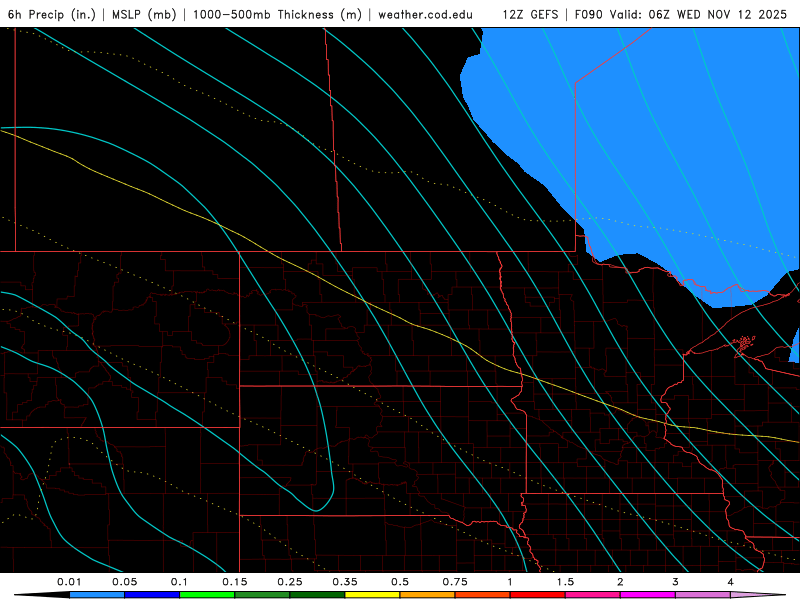Select the orange 0.5–0.75 legend swatch

[428, 595]
